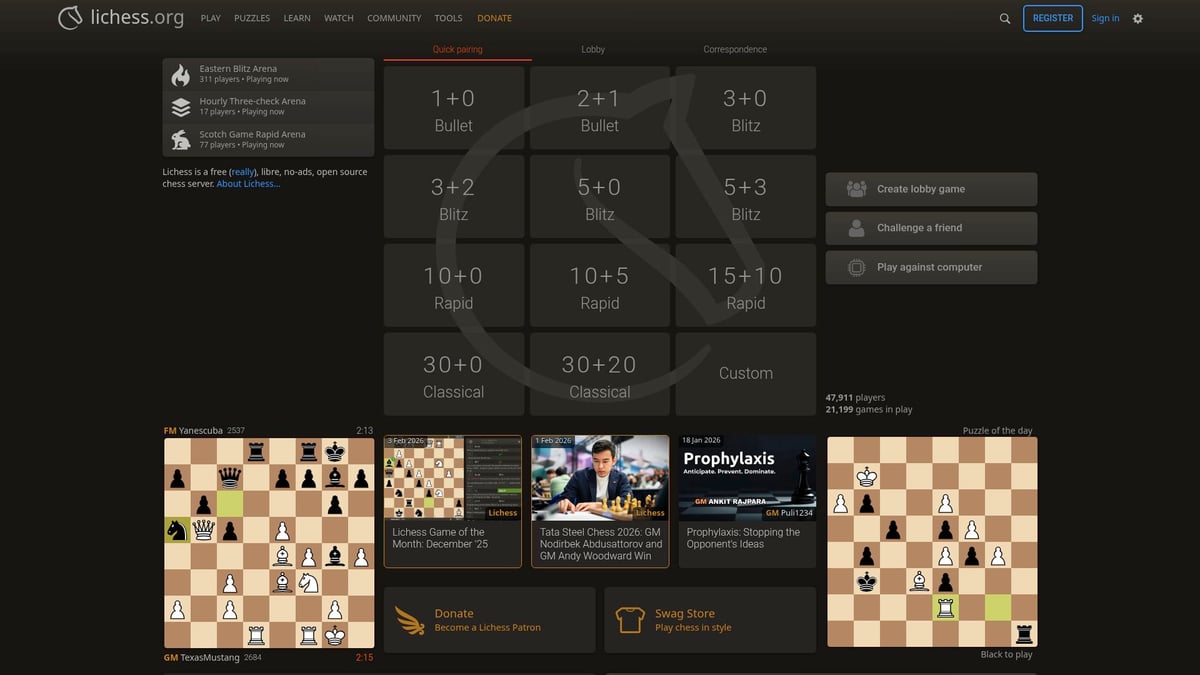Open the Puzzle of the day board
This screenshot has height=675, width=1200.
(931, 541)
